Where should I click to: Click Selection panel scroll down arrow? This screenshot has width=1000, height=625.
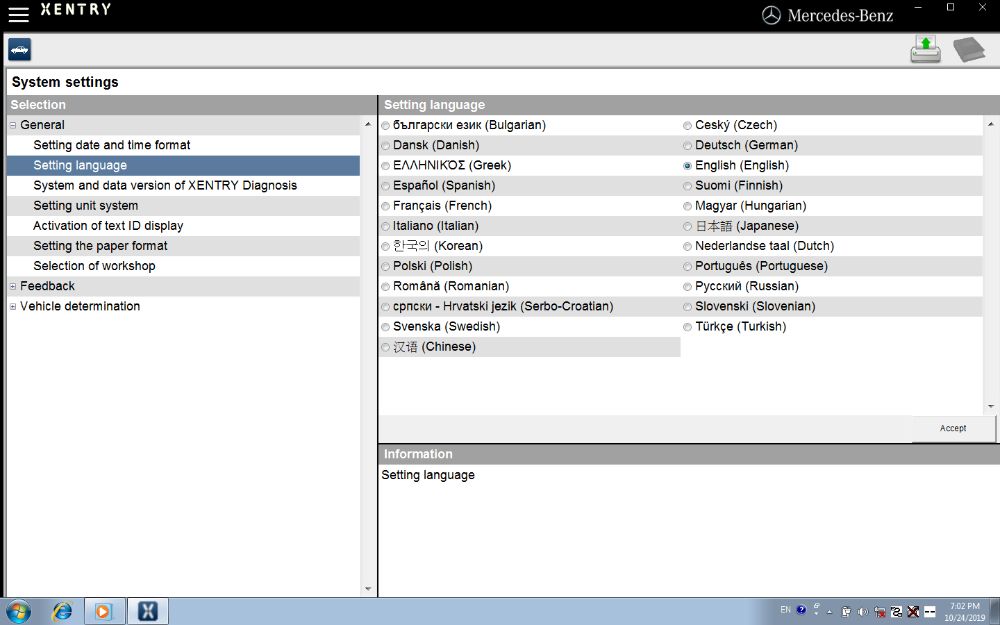pos(368,589)
